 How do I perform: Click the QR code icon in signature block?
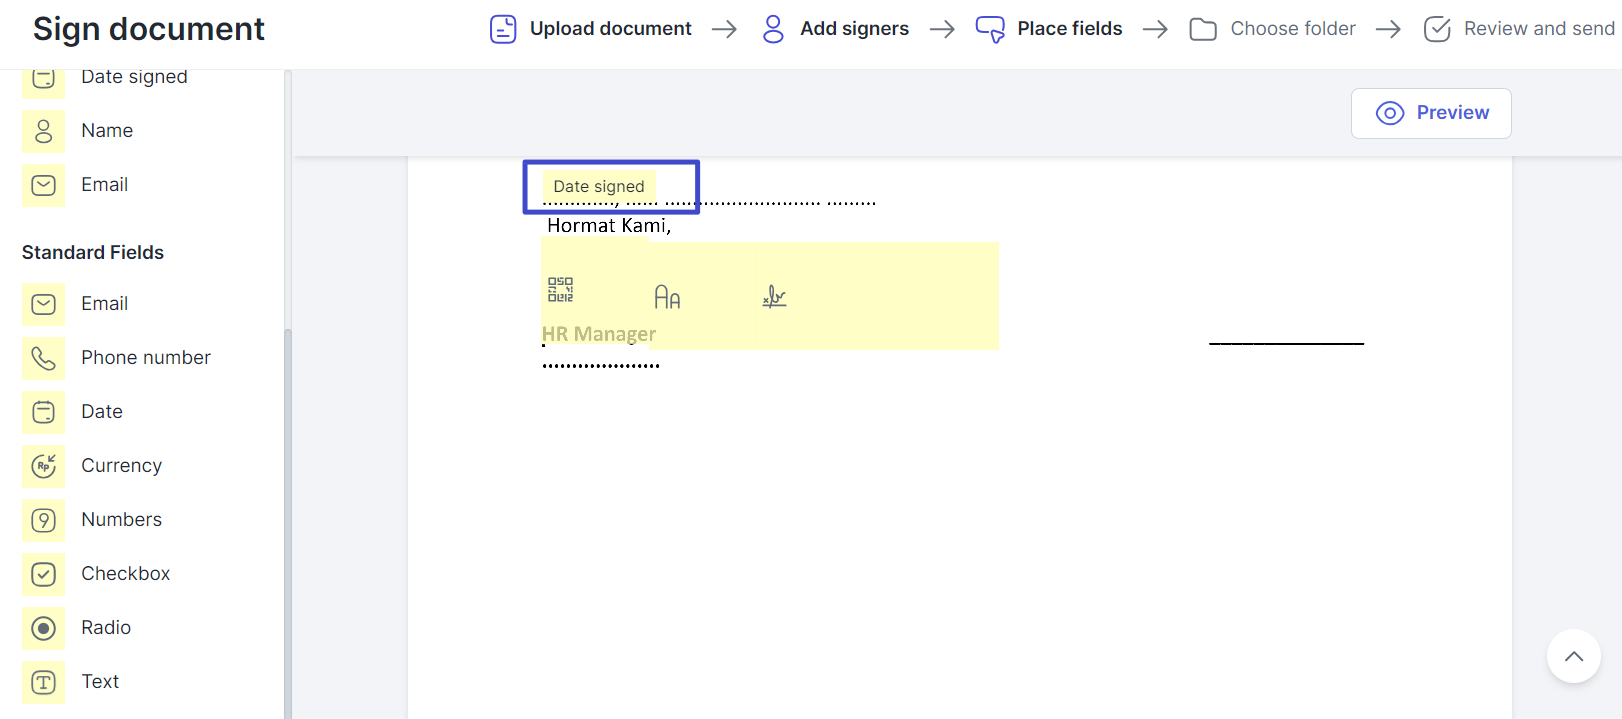tap(560, 290)
